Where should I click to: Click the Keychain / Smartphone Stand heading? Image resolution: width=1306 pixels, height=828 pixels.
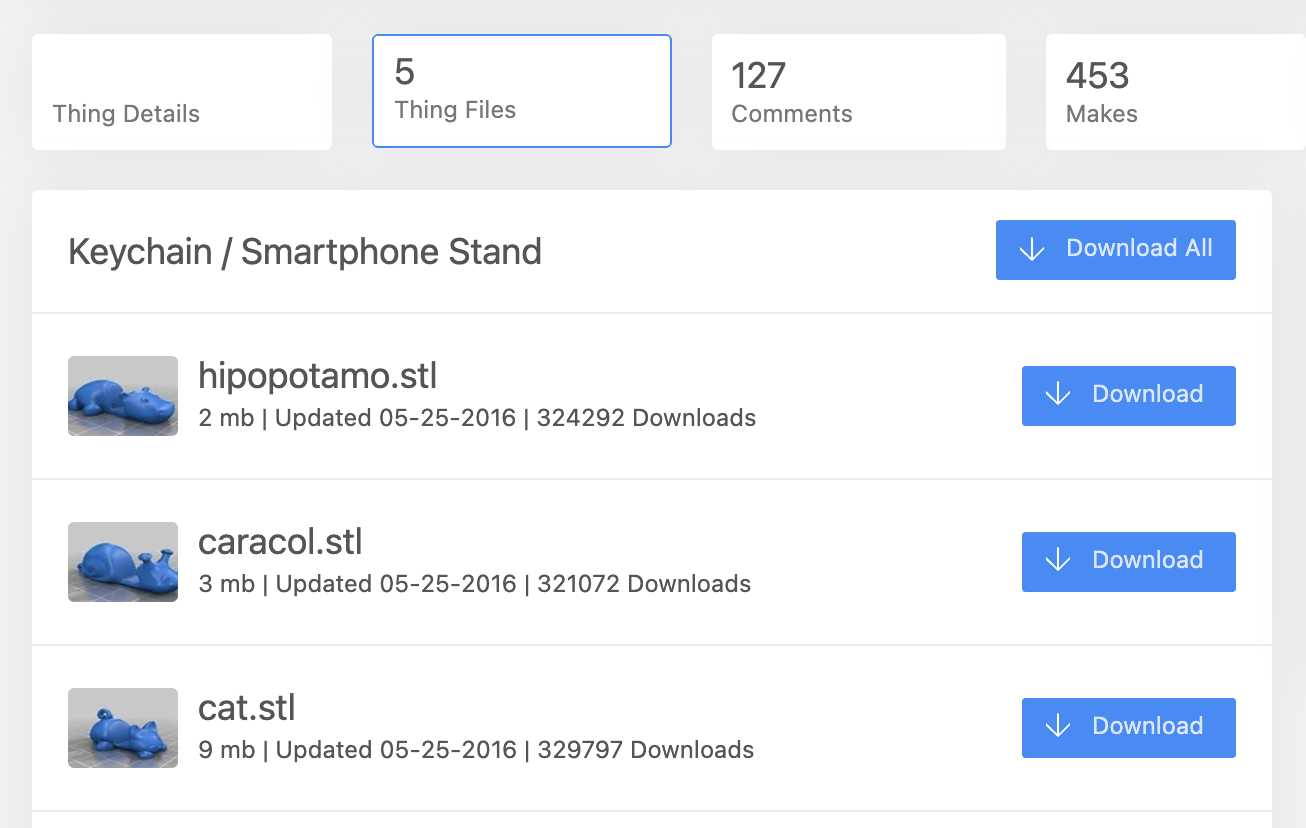point(304,251)
